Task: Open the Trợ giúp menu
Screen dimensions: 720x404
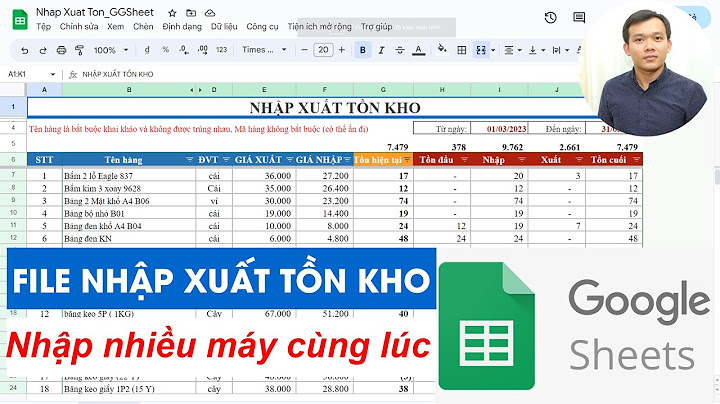Action: [x=377, y=27]
